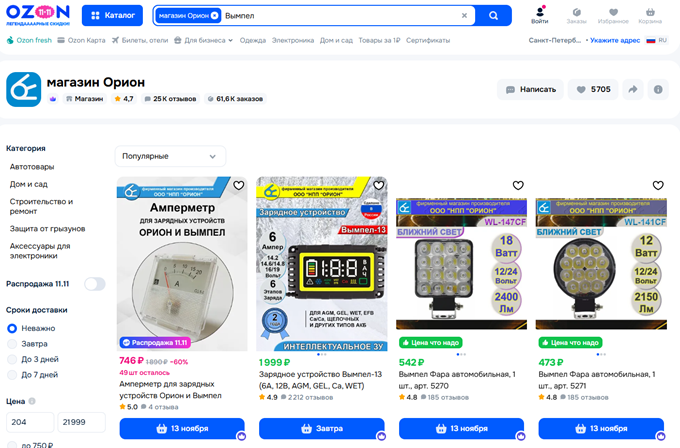
Task: Click the magnifier search button
Action: pos(493,16)
